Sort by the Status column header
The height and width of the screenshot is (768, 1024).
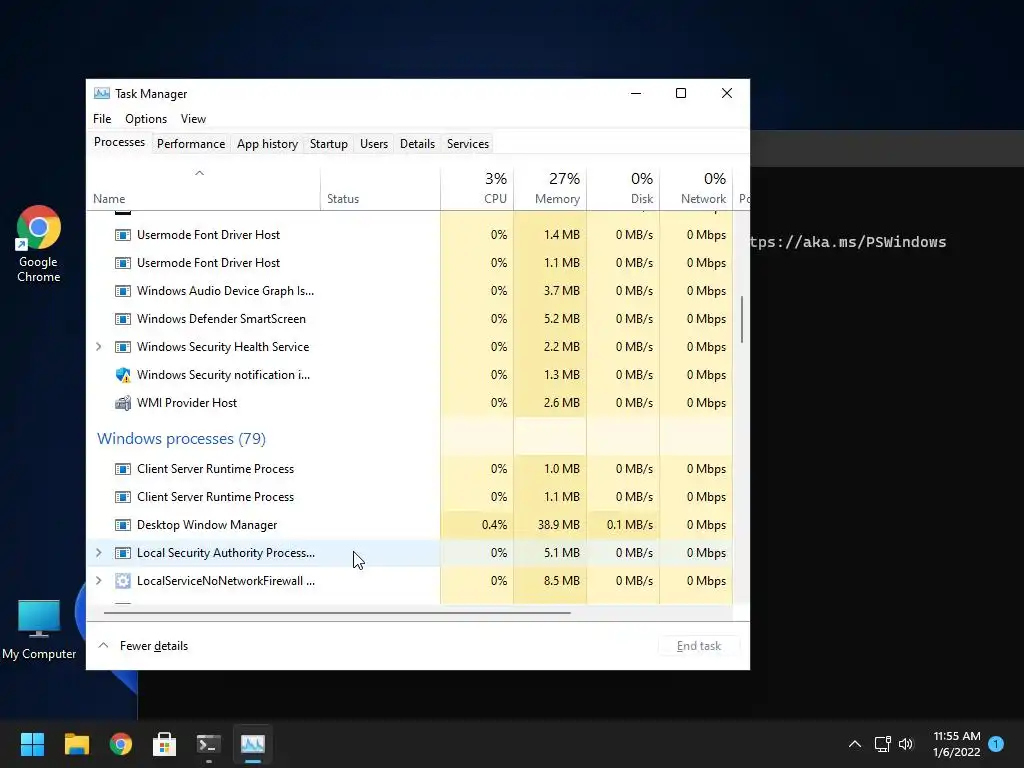tap(380, 189)
